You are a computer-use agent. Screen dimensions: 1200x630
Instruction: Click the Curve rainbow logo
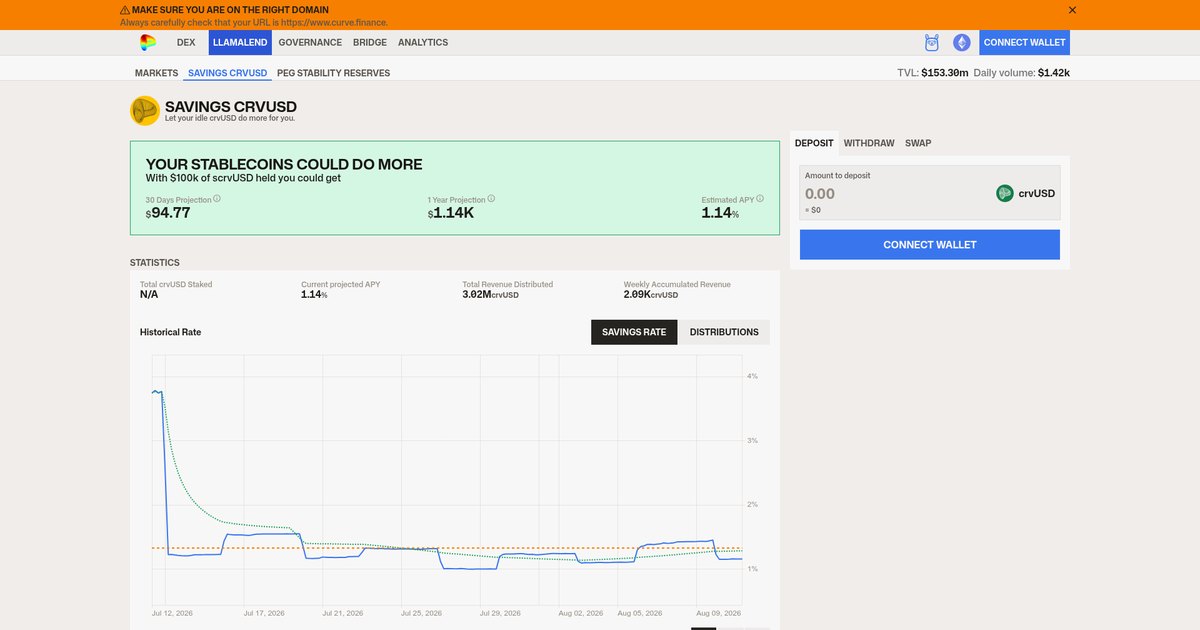pyautogui.click(x=148, y=42)
